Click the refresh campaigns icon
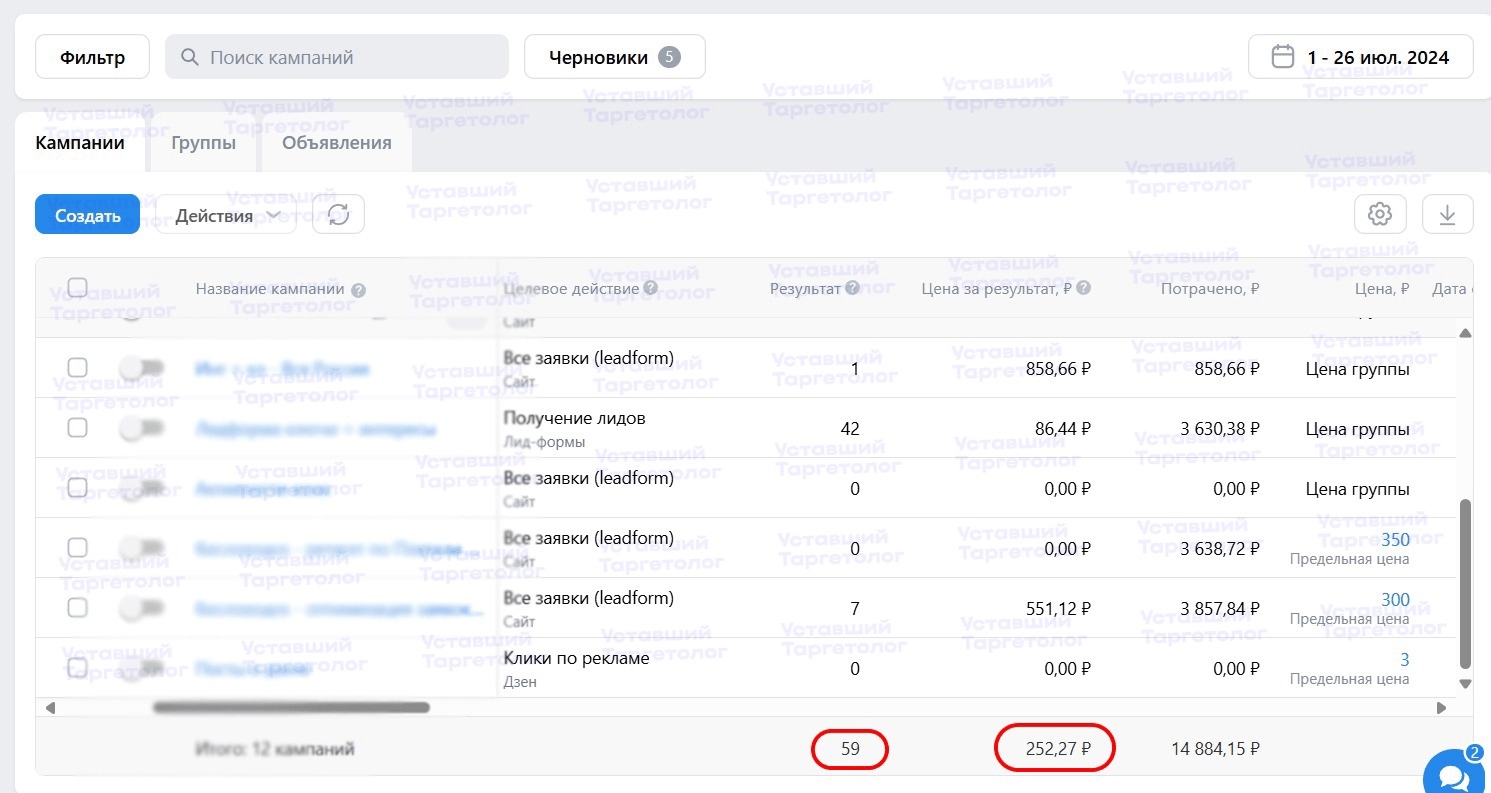Screen dimensions: 1491x793 tap(338, 215)
